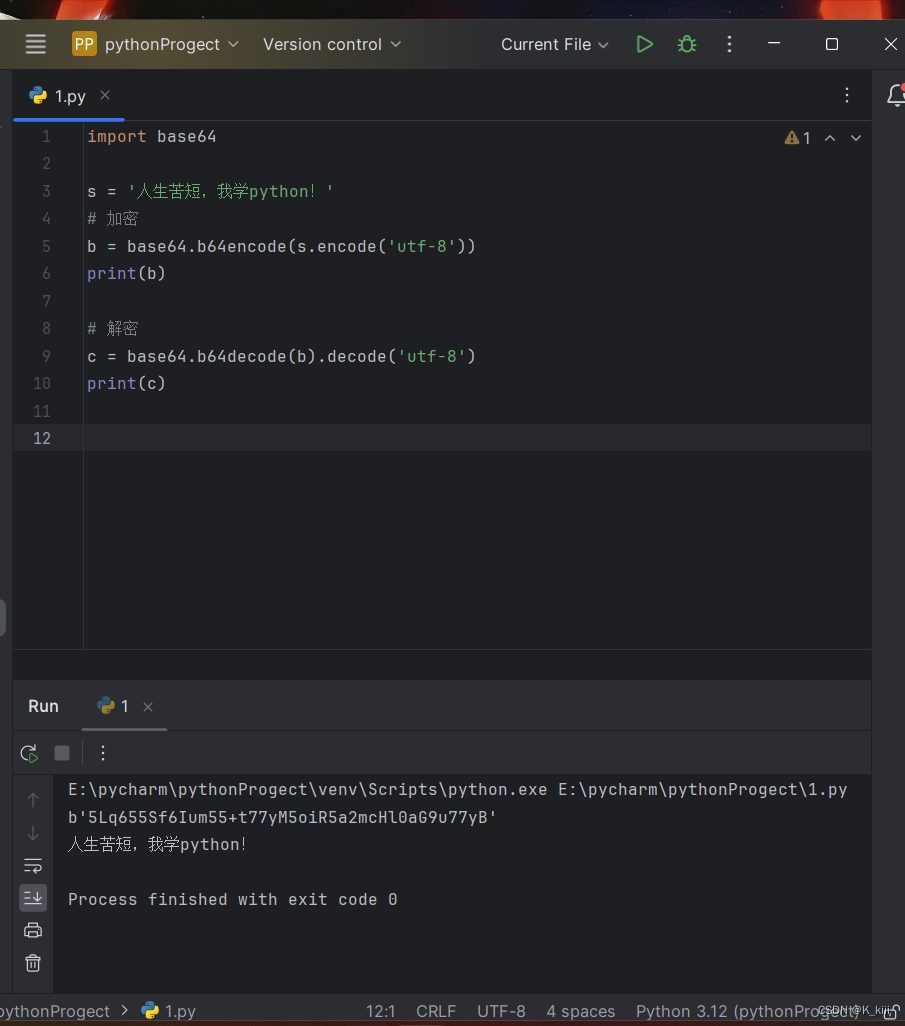
Task: Change line separator by clicking CRLF
Action: coord(435,1011)
